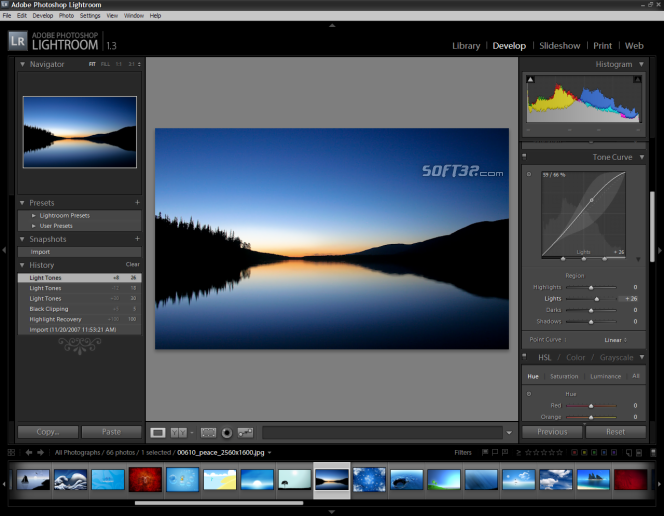Collapse the HSL / Color / Grayscale panel
Screen dimensions: 664x516
click(x=642, y=357)
